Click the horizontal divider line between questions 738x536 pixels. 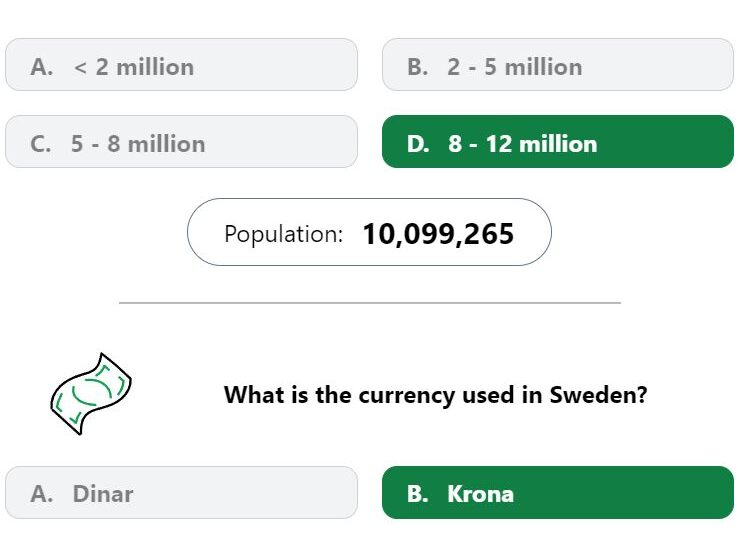click(369, 302)
